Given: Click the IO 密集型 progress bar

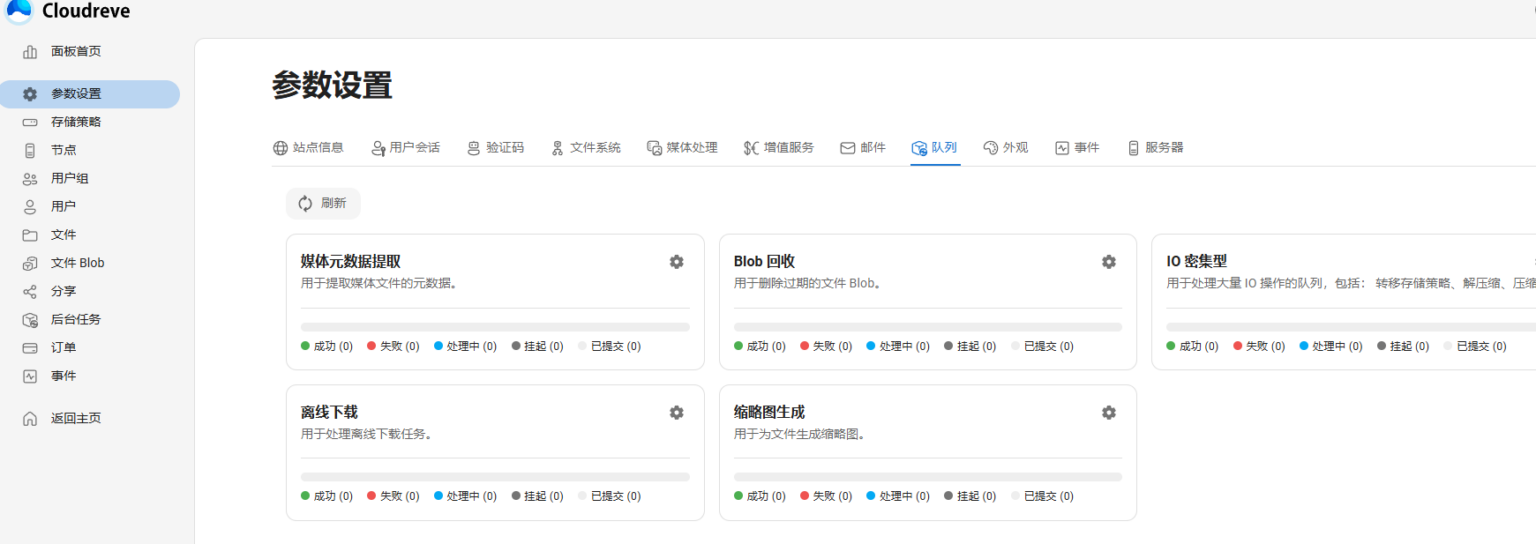Looking at the screenshot, I should (x=1351, y=327).
